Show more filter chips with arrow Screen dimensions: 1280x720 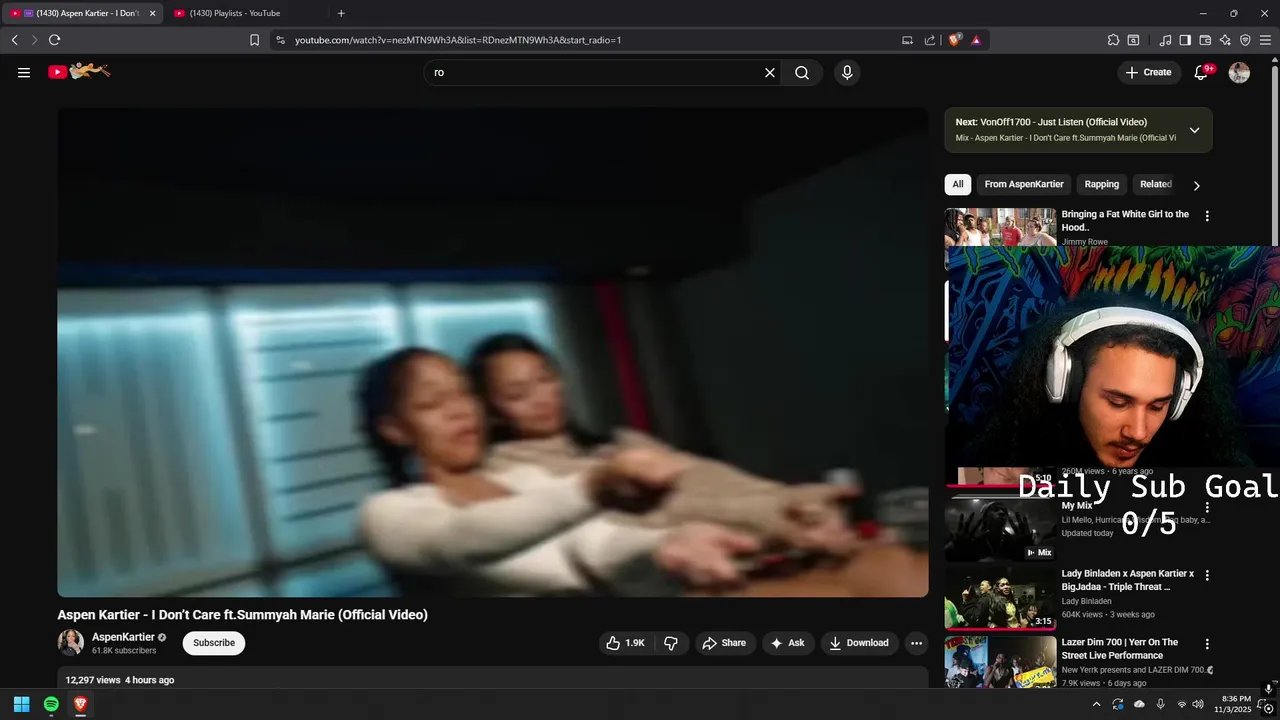[1196, 185]
